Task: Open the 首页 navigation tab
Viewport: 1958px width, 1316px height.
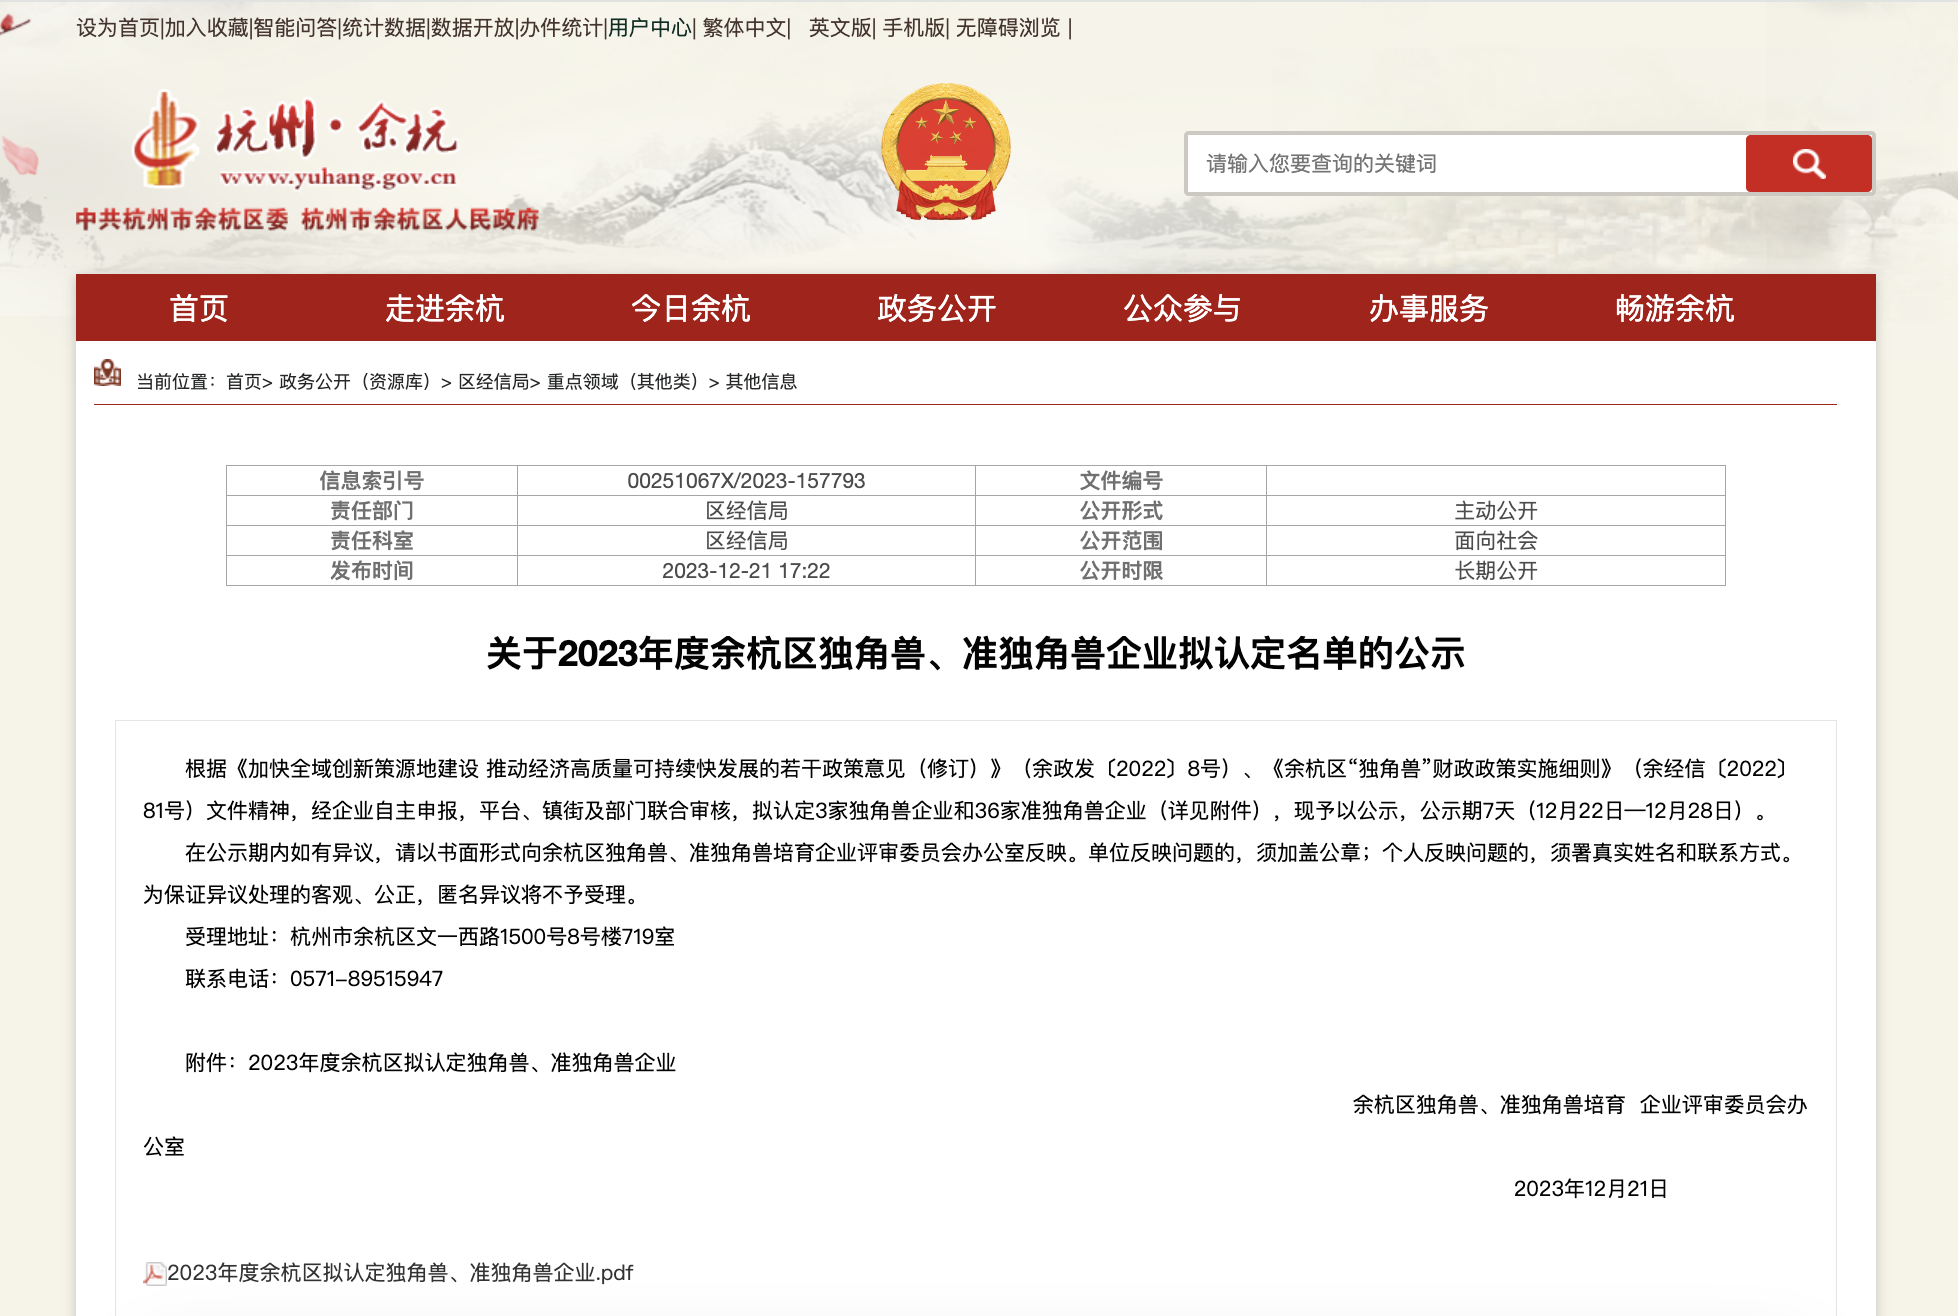Action: point(199,308)
